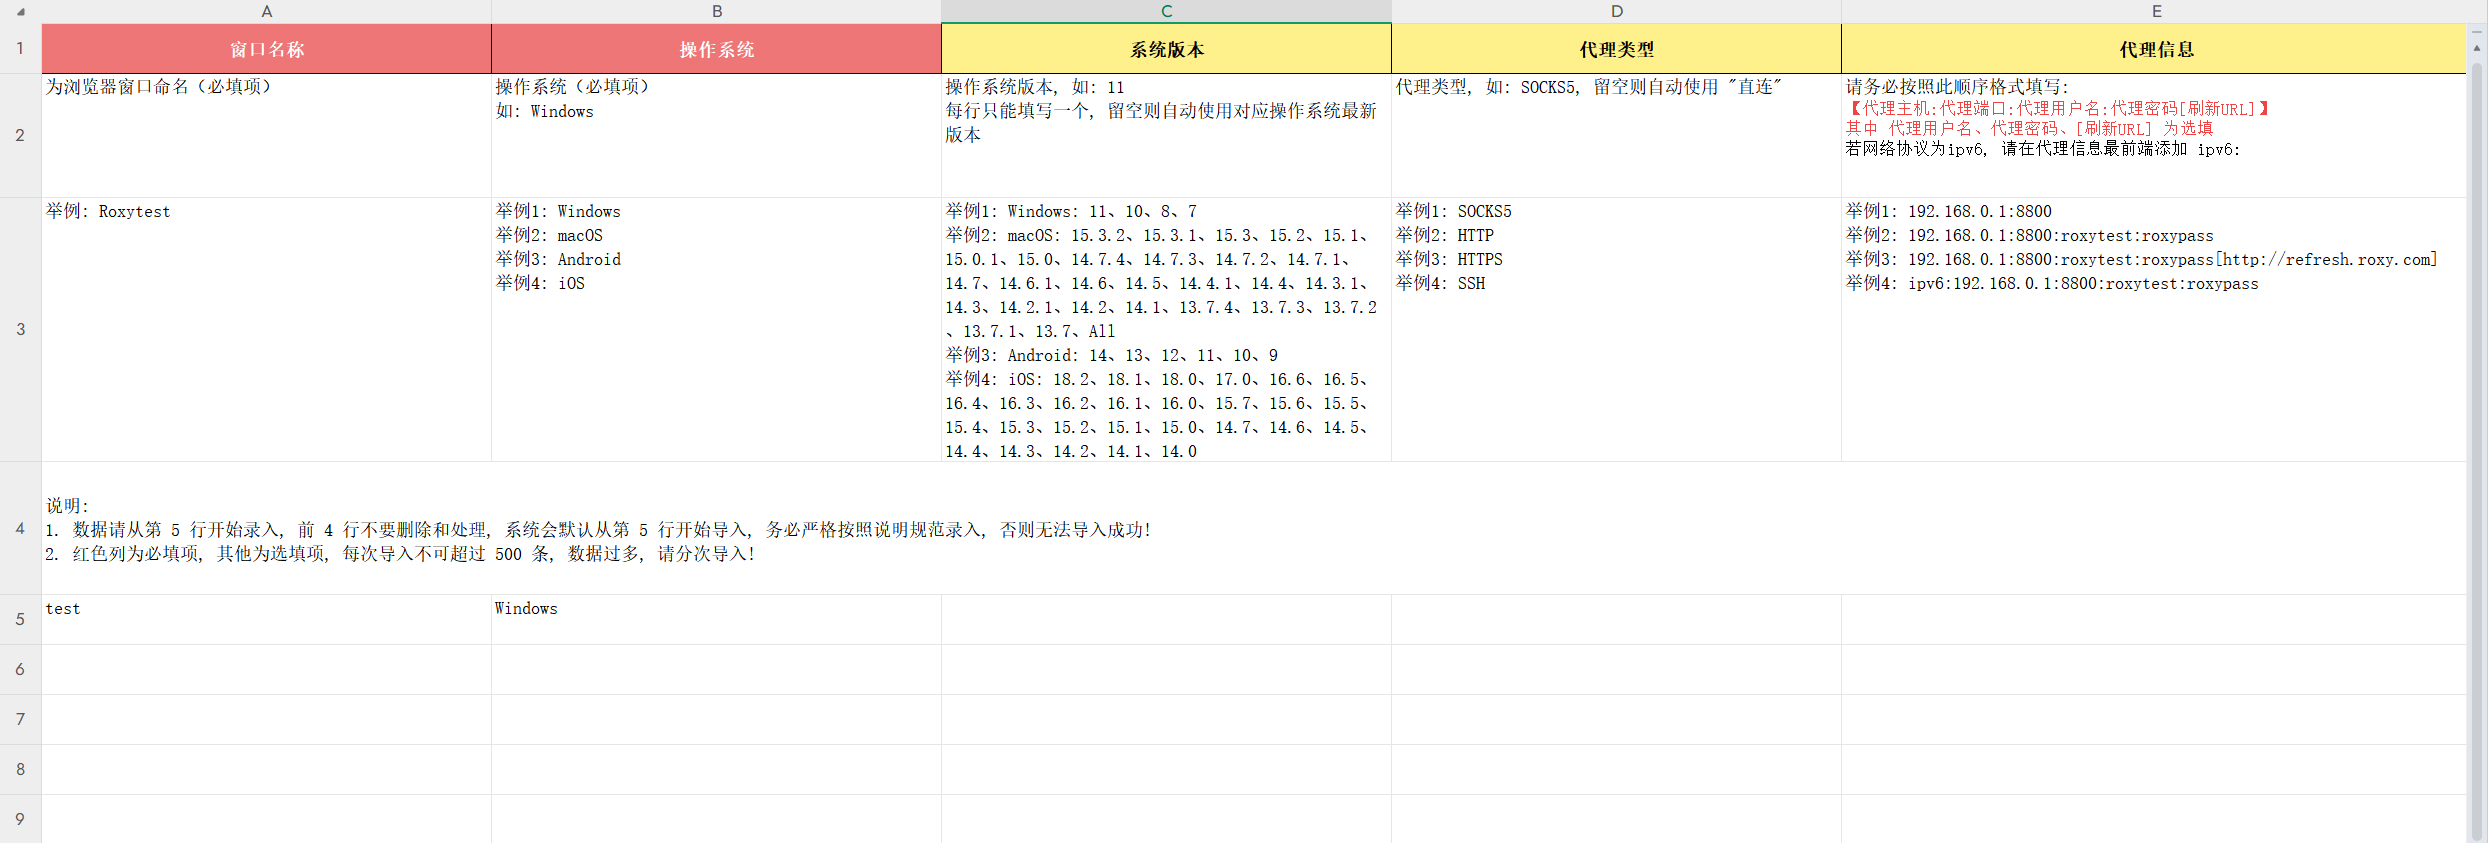Screen dimensions: 2488x843
Task: Select column A header
Action: point(266,11)
